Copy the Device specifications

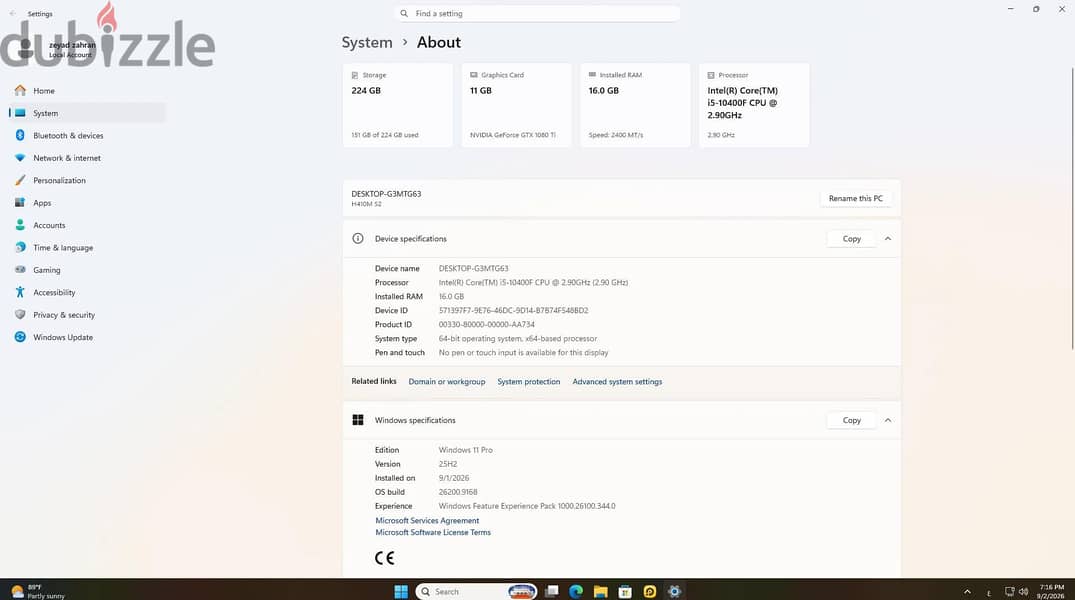[851, 239]
